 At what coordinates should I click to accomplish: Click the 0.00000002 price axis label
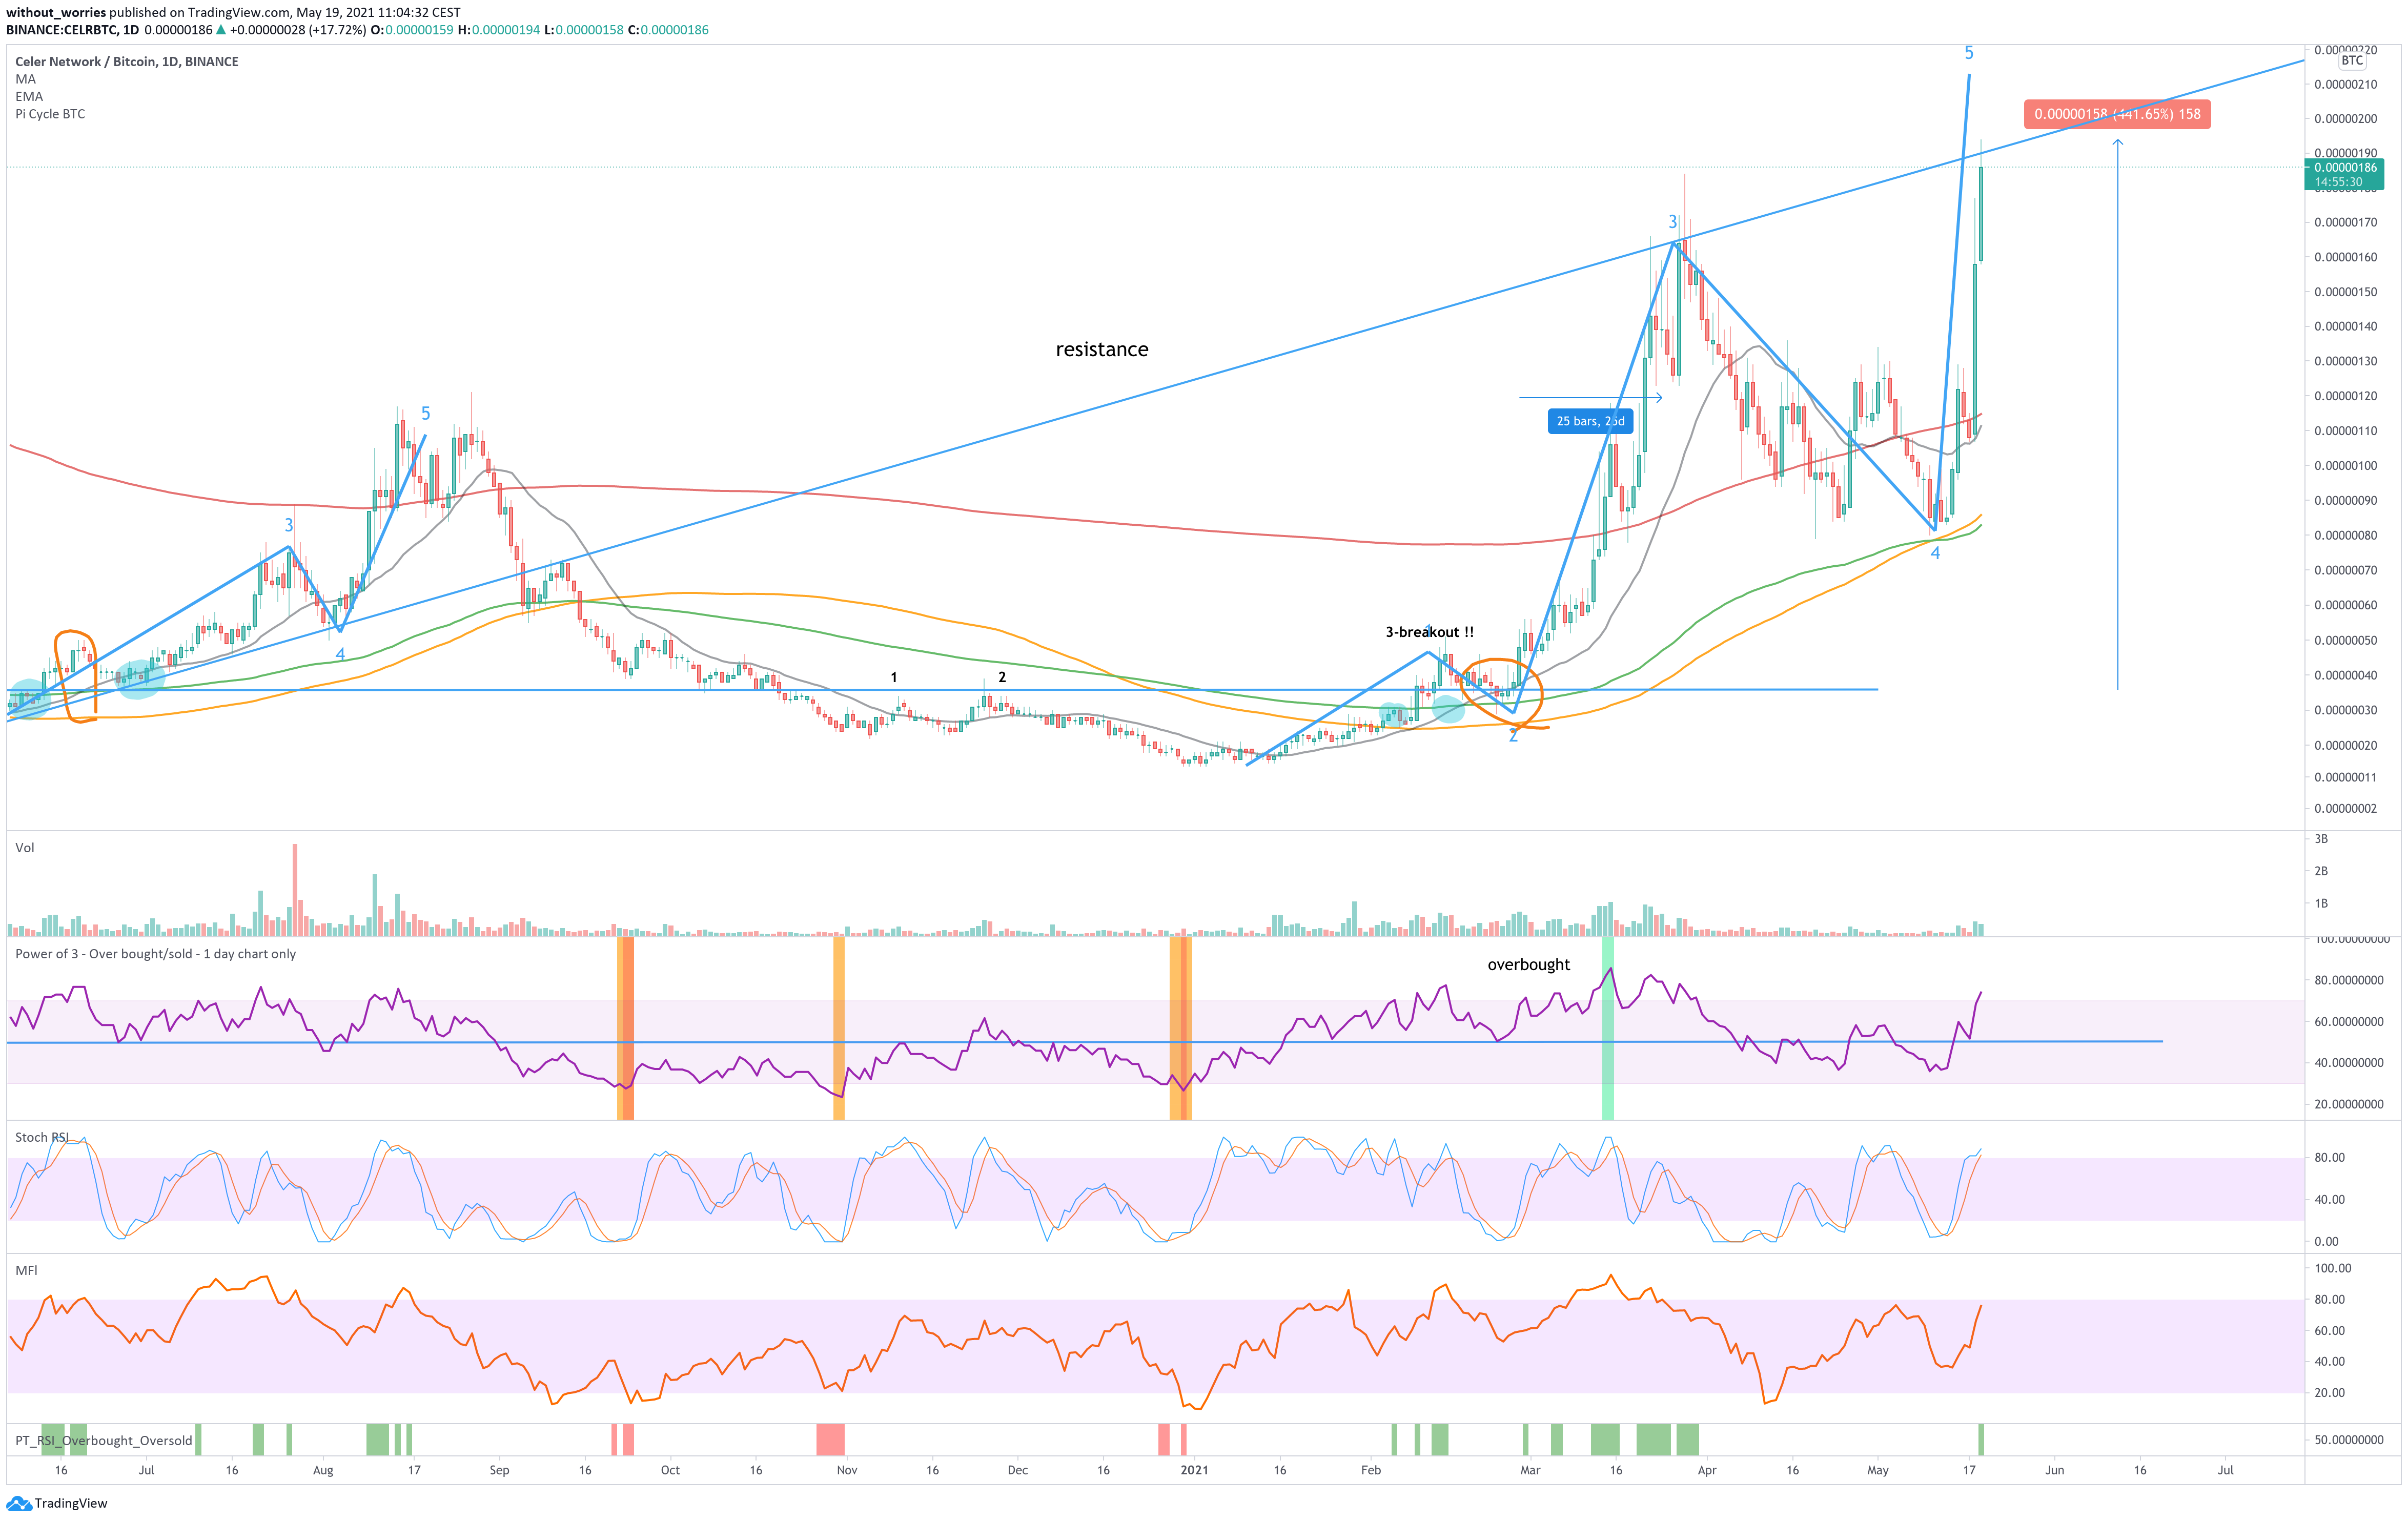click(x=2346, y=808)
